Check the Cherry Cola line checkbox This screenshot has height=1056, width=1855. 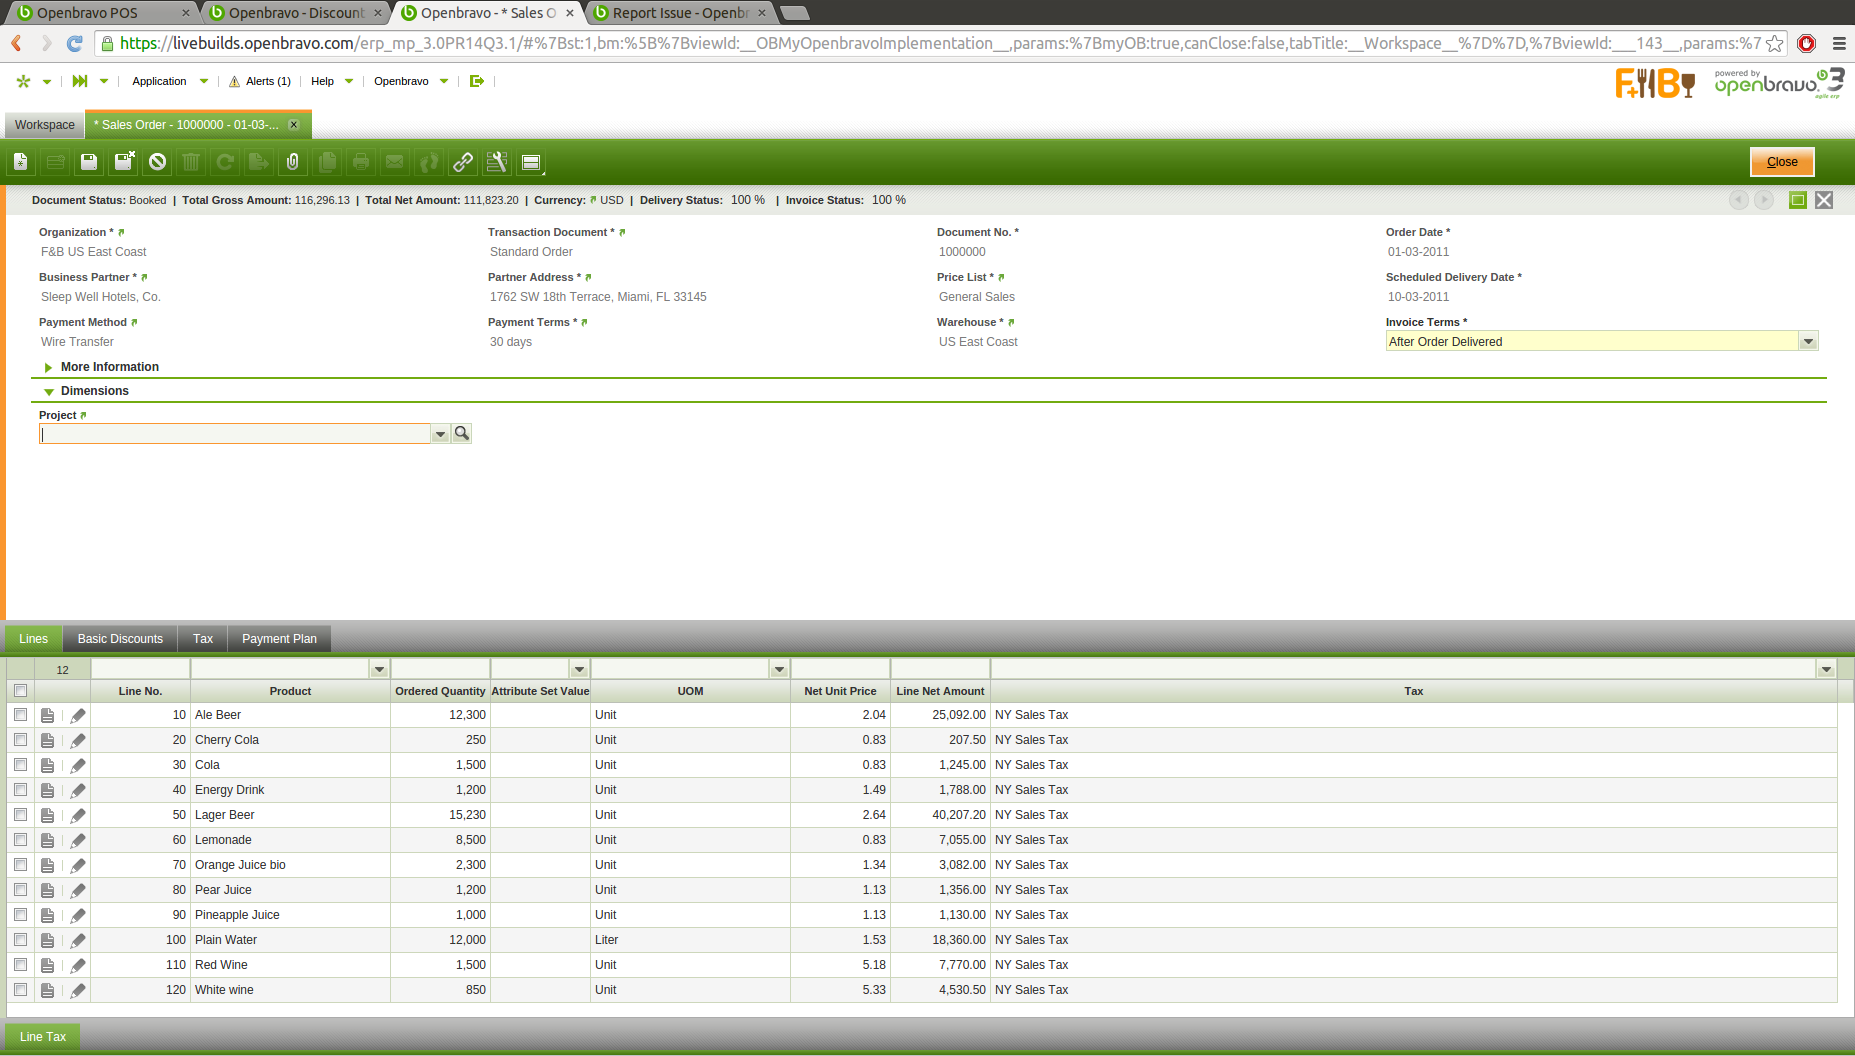(20, 740)
